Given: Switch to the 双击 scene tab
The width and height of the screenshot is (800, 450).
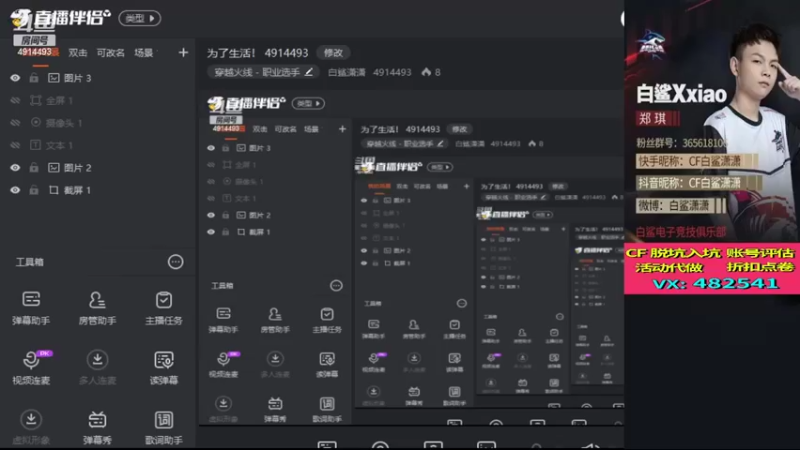Looking at the screenshot, I should [78, 53].
